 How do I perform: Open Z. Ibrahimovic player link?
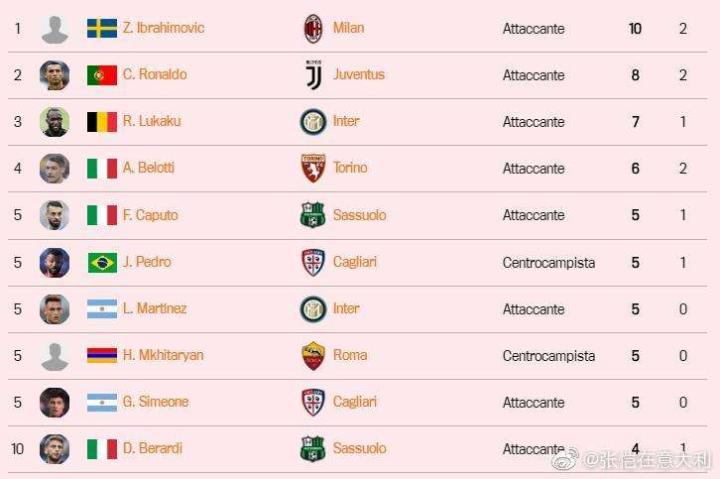pyautogui.click(x=163, y=28)
